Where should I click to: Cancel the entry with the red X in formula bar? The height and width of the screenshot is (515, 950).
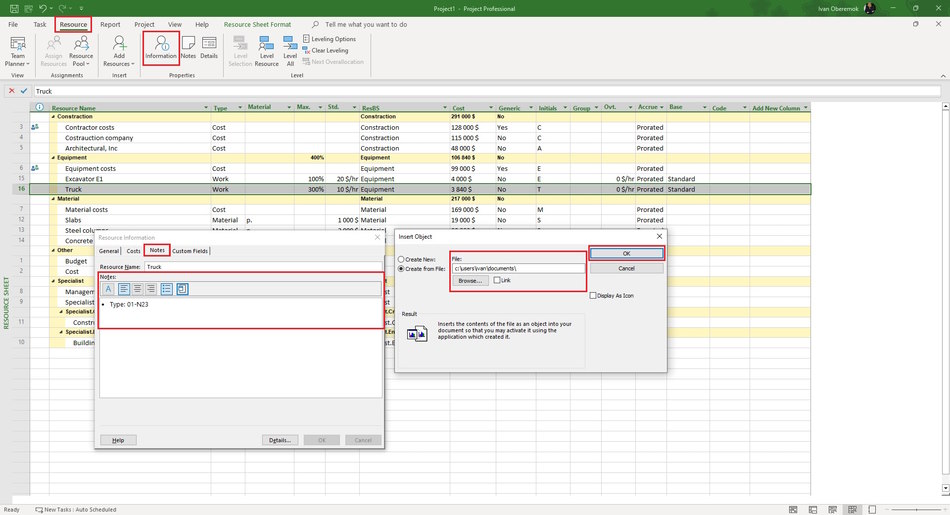click(x=12, y=91)
